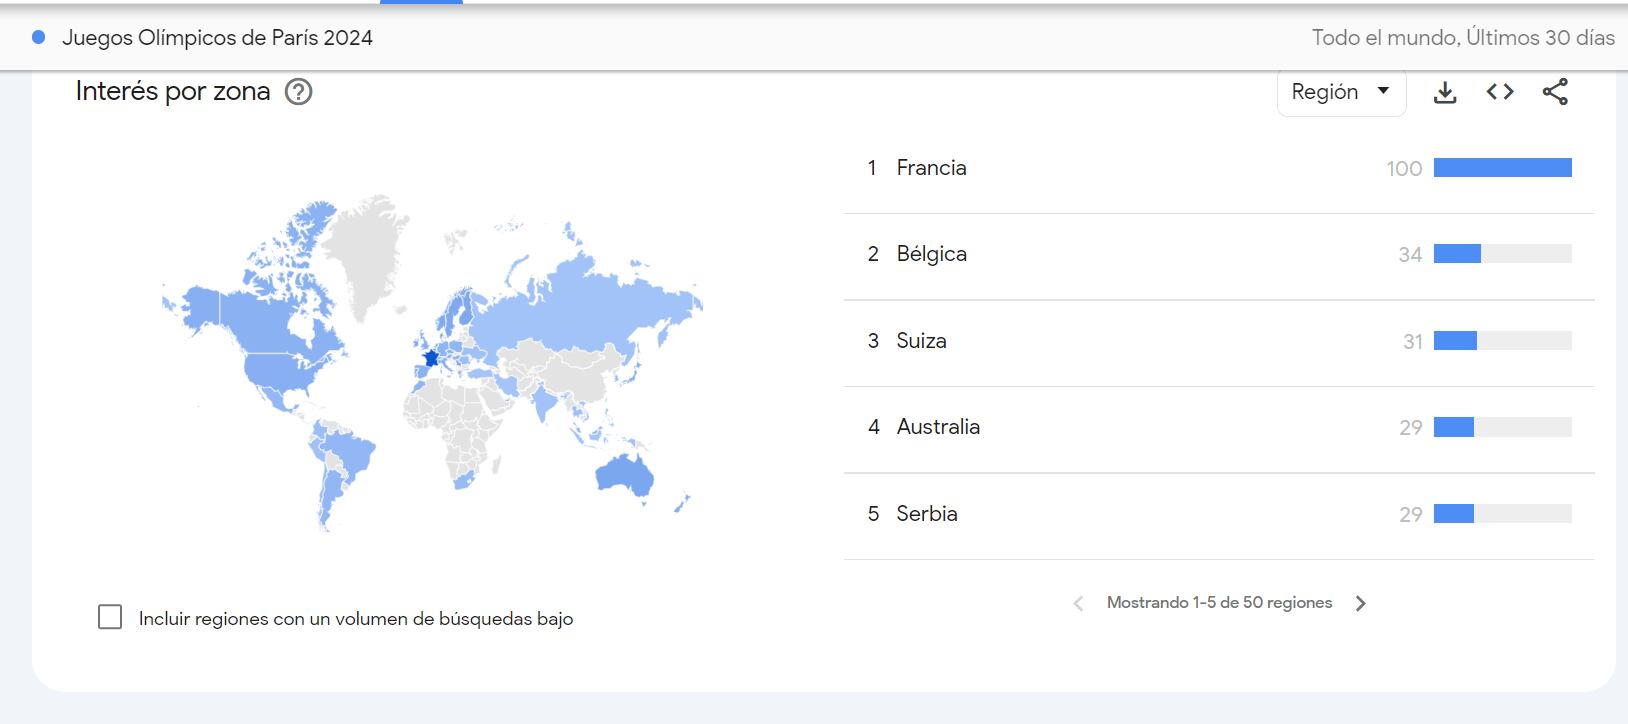Choose Serbia from the region list
Image resolution: width=1628 pixels, height=724 pixels.
click(x=926, y=514)
